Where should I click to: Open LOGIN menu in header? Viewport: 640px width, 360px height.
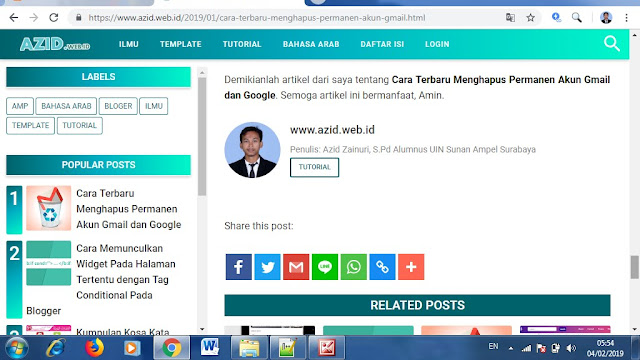(437, 44)
